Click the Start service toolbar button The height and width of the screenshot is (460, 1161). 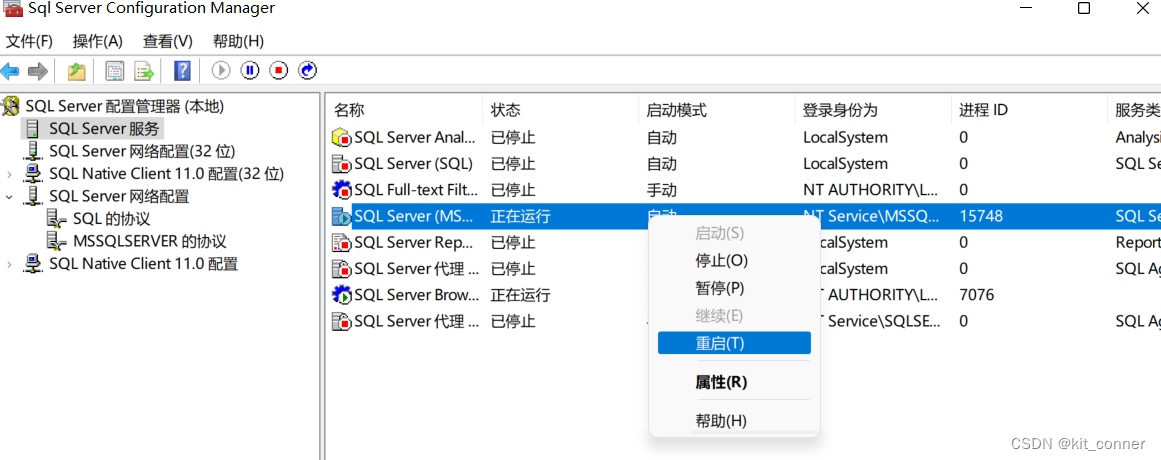221,70
